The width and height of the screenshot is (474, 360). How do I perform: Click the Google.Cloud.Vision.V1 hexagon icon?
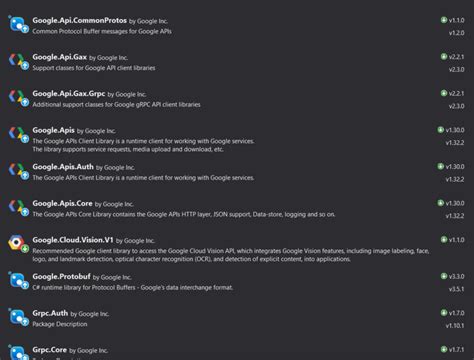point(19,244)
